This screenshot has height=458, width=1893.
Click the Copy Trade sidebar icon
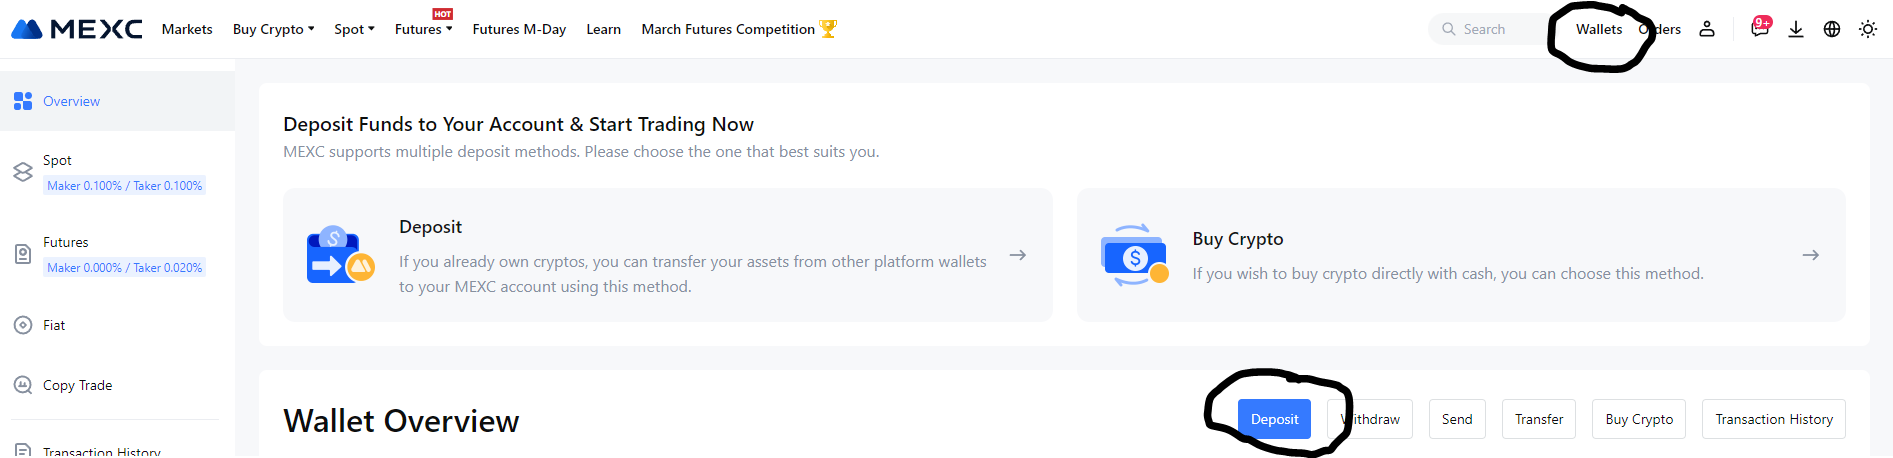(x=23, y=385)
